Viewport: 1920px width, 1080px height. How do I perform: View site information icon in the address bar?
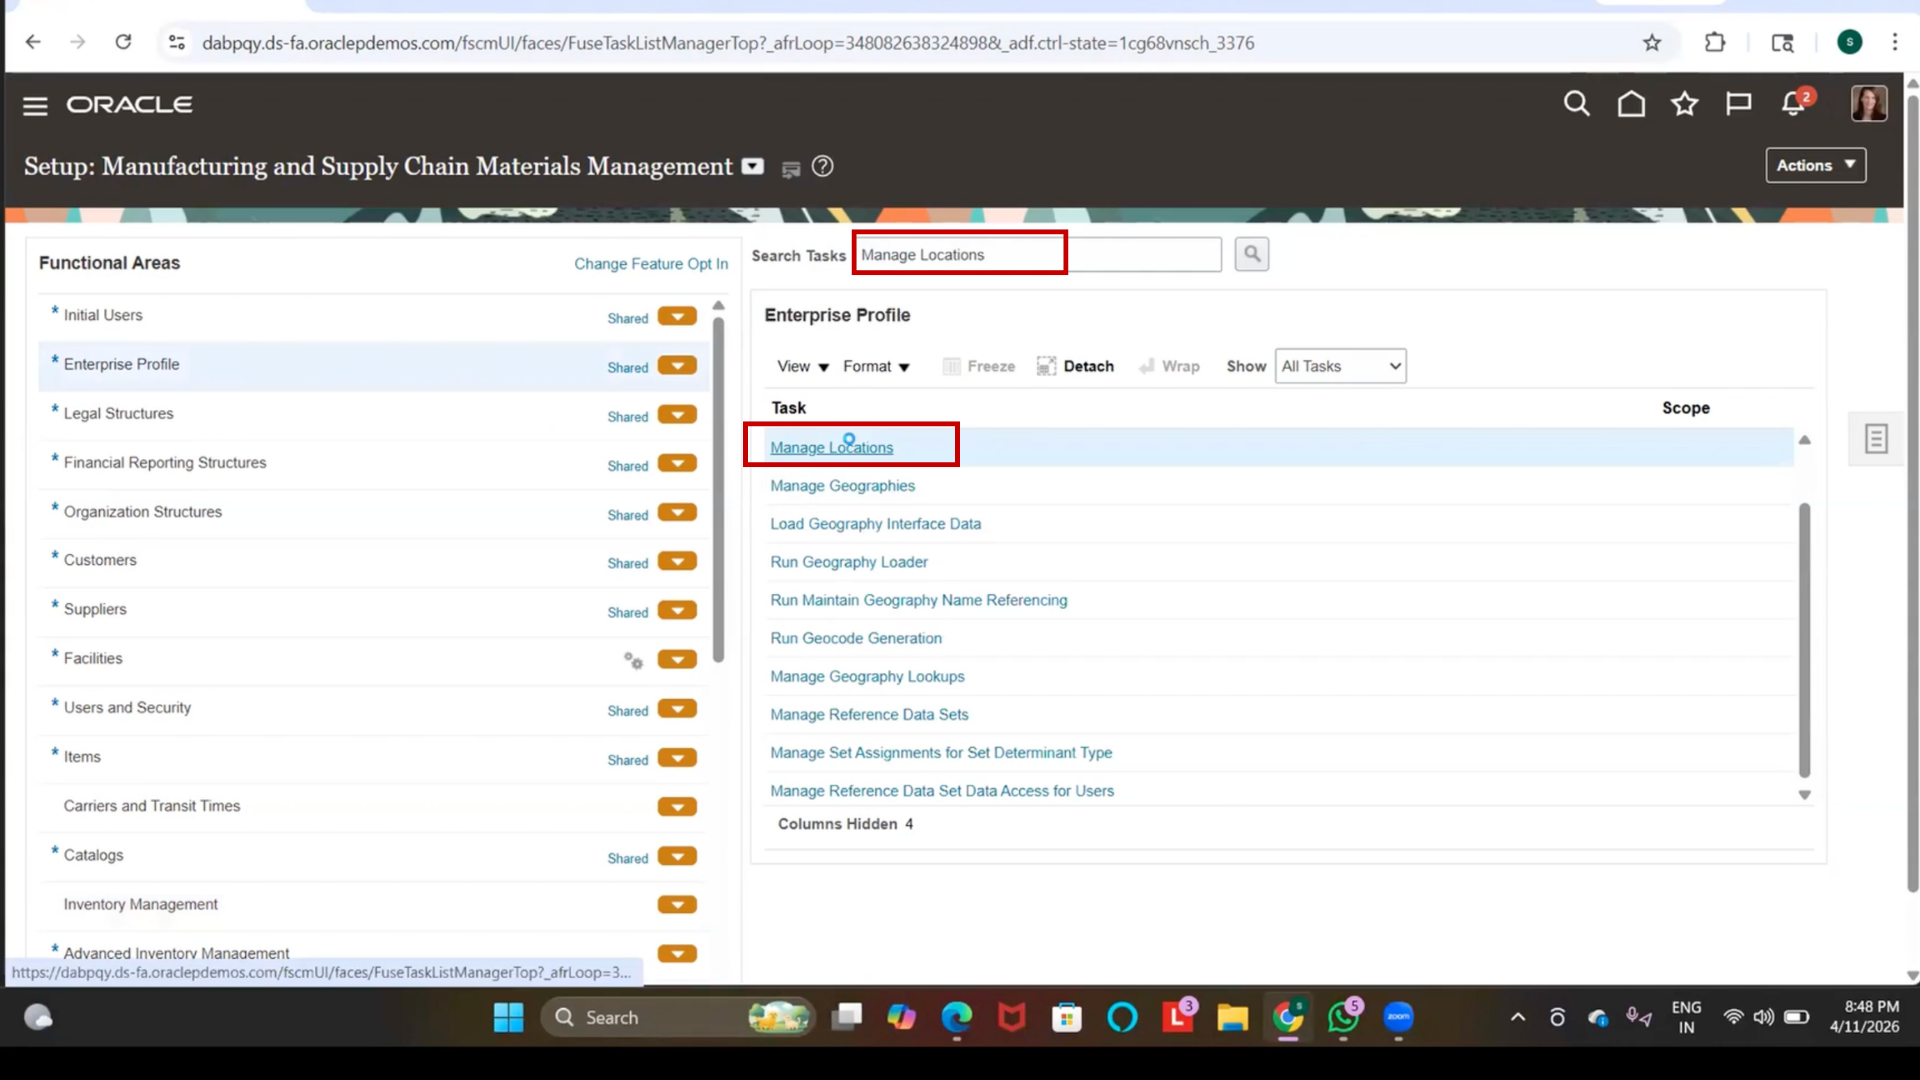177,42
